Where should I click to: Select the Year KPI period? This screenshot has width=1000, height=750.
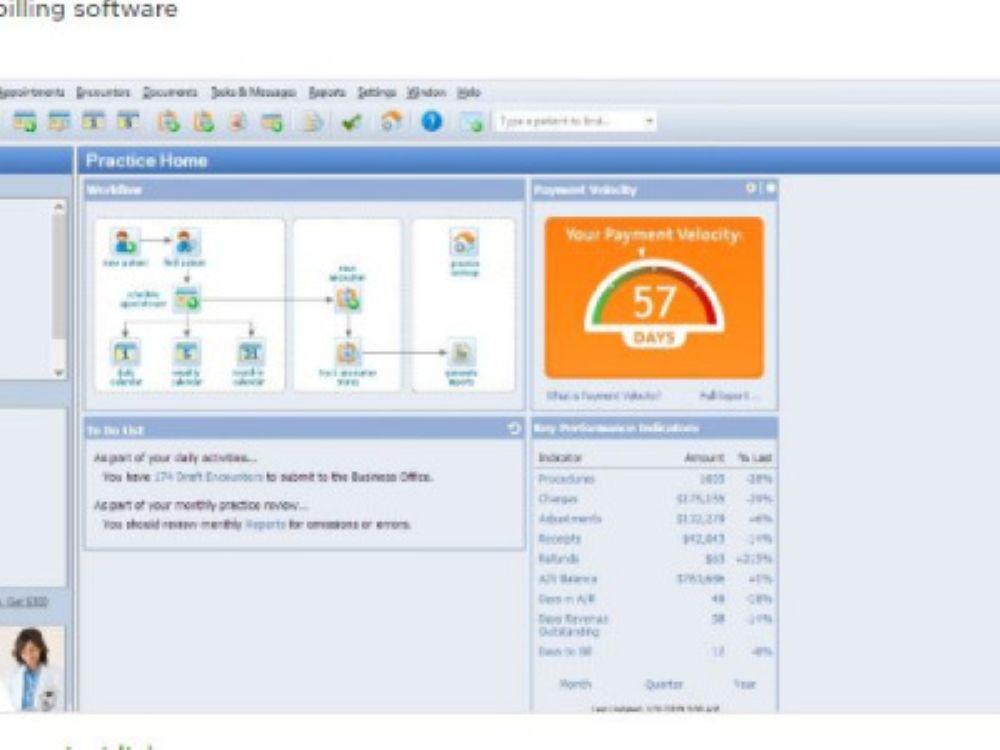click(x=744, y=684)
